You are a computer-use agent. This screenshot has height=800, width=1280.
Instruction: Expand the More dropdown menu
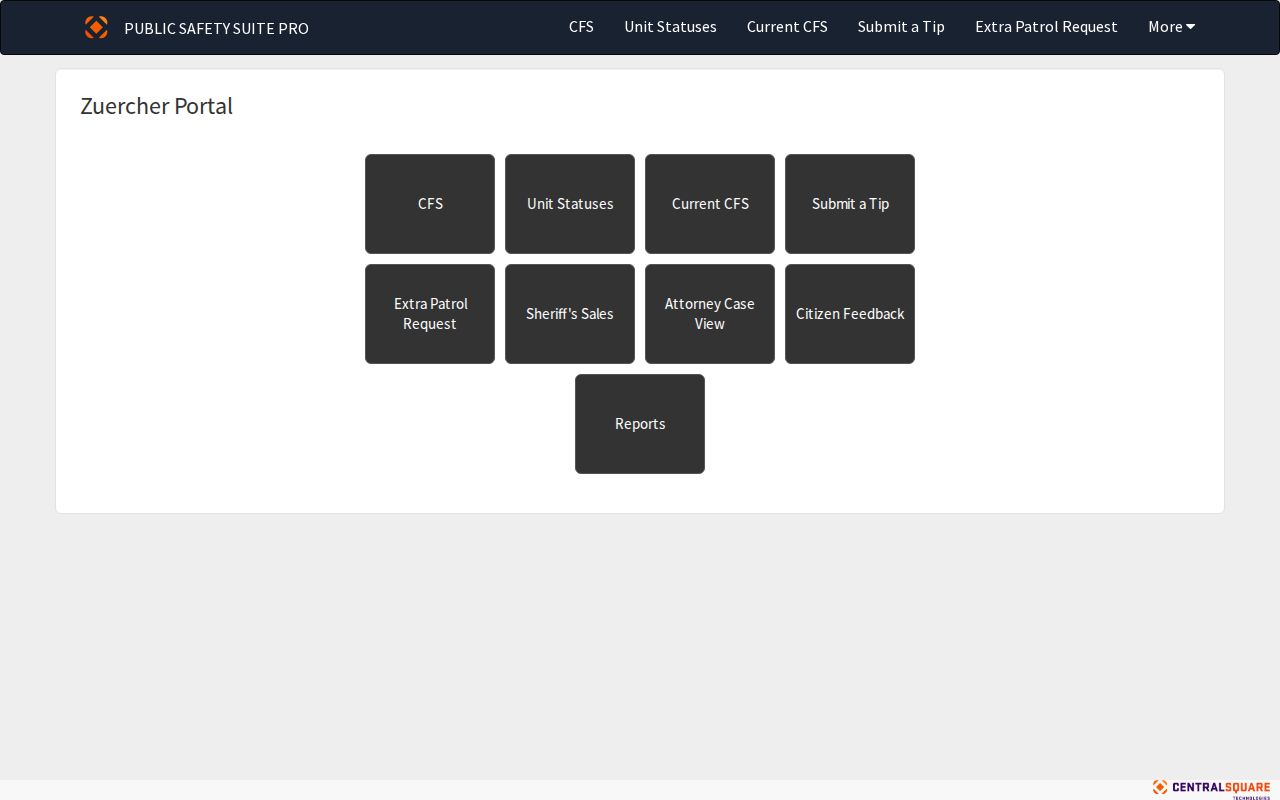(1172, 27)
